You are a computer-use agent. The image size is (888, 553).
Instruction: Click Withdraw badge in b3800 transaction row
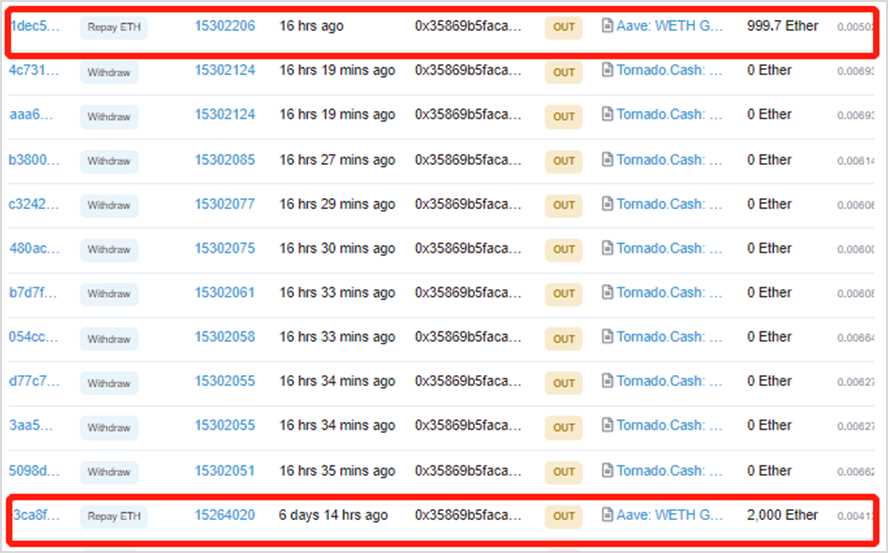(108, 161)
